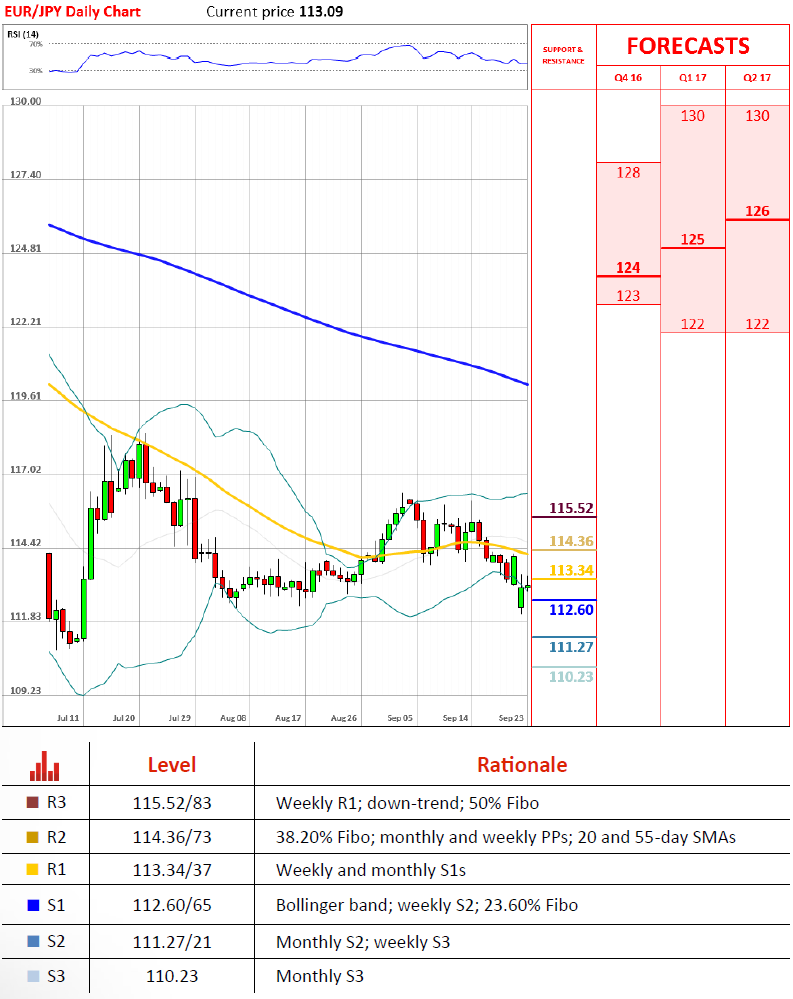Switch to the Q2 17 forecast column
The image size is (793, 999).
[x=757, y=77]
